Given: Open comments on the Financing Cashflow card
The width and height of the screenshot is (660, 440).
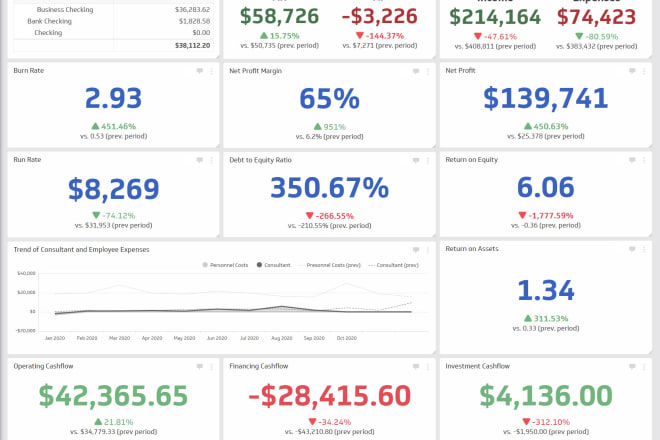Looking at the screenshot, I should click(416, 366).
